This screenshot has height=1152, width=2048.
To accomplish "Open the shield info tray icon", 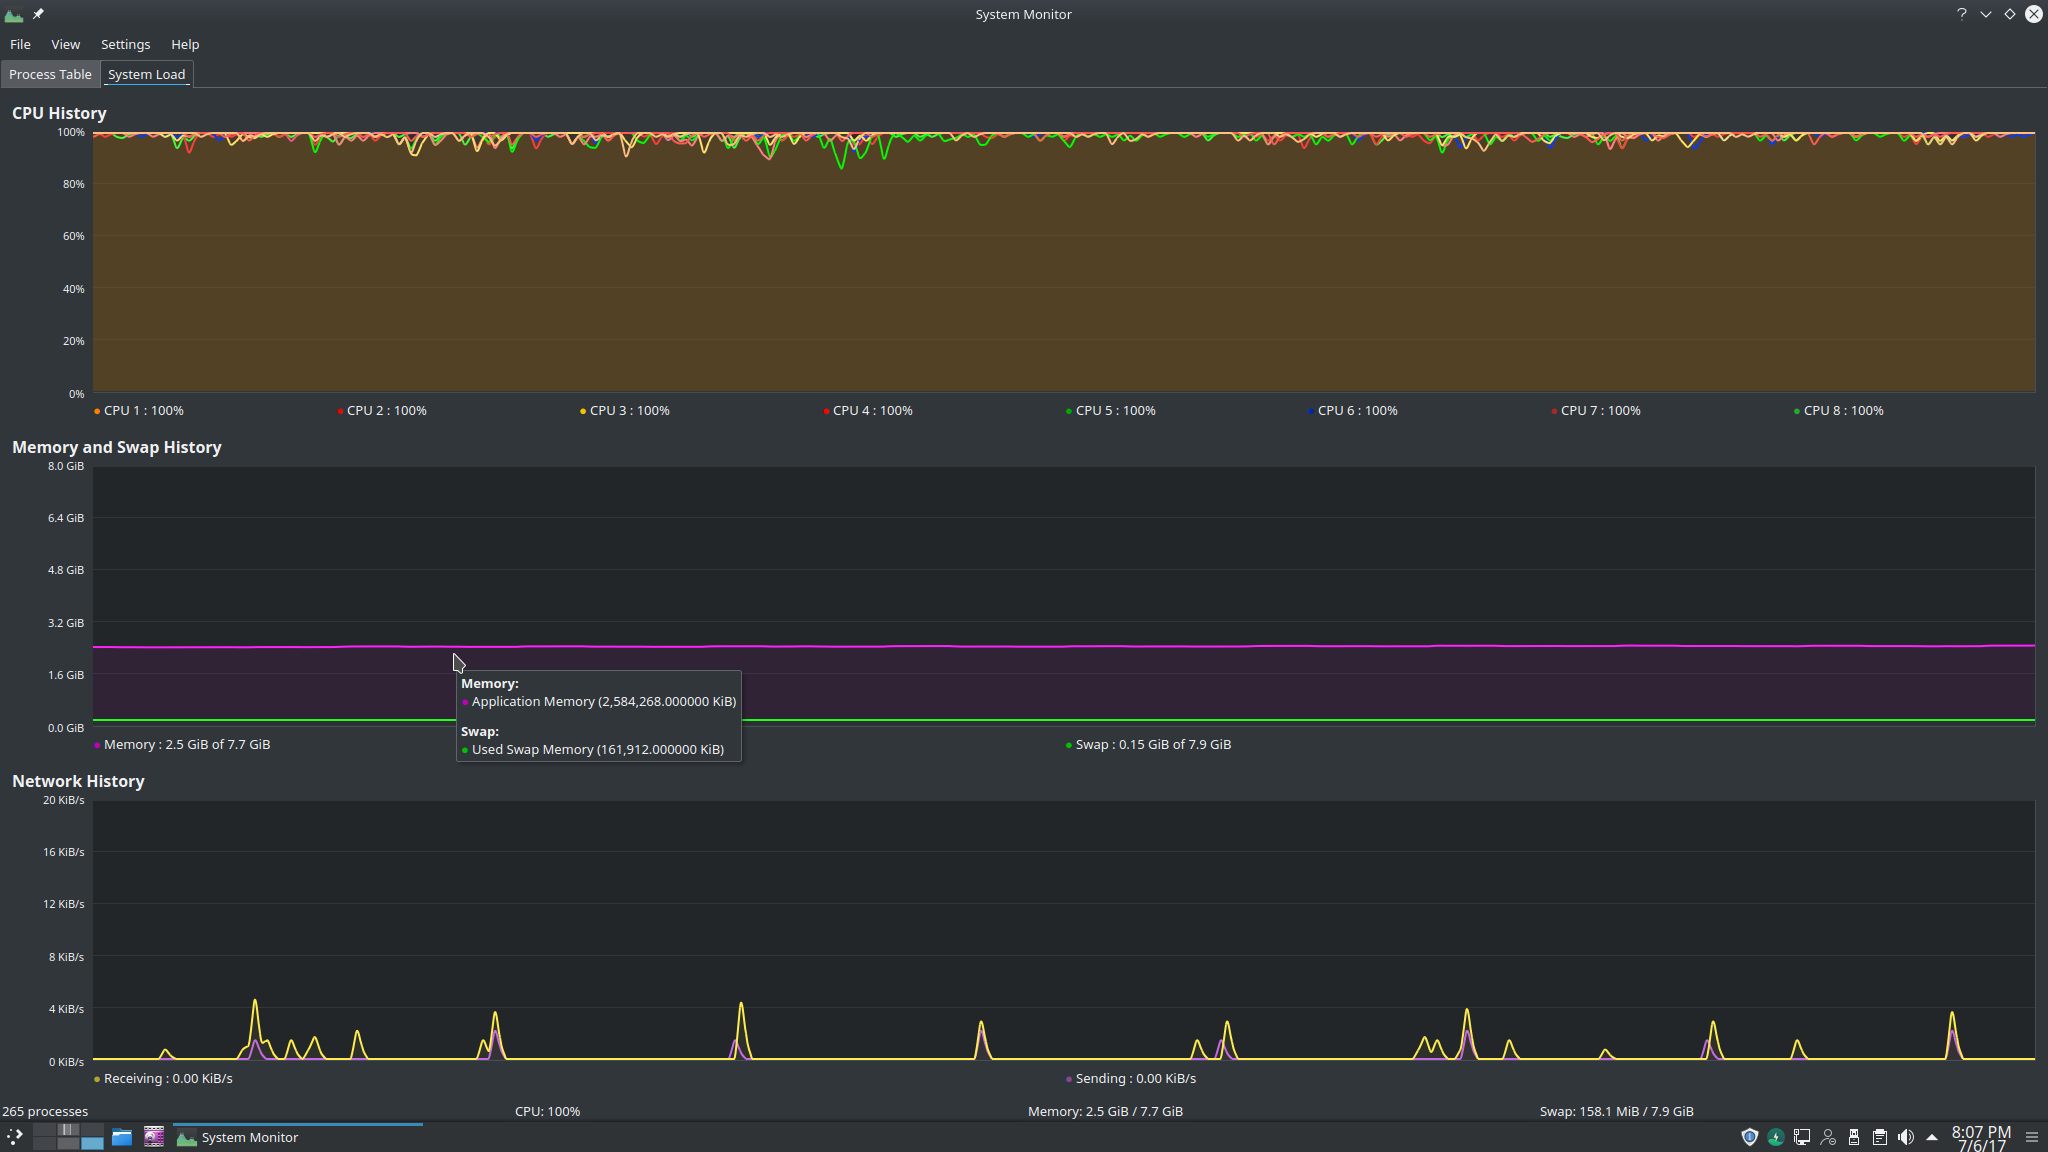I will pyautogui.click(x=1750, y=1137).
